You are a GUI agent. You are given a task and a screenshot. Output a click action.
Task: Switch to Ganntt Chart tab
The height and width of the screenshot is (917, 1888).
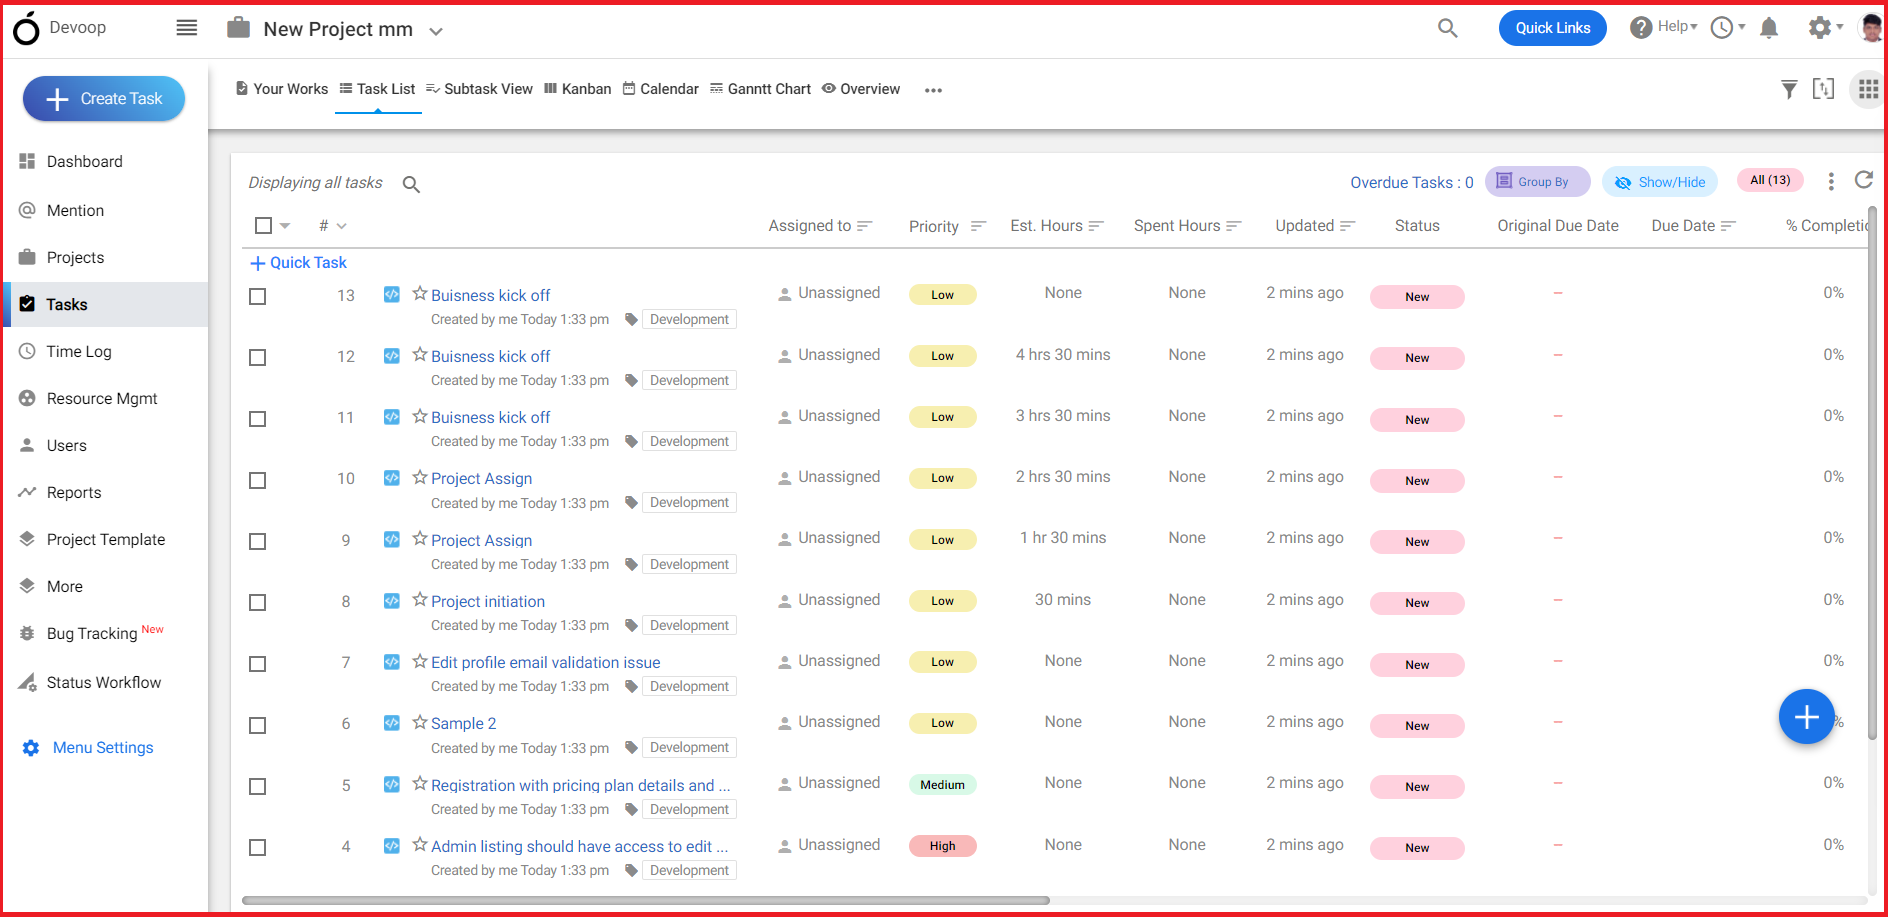(760, 89)
